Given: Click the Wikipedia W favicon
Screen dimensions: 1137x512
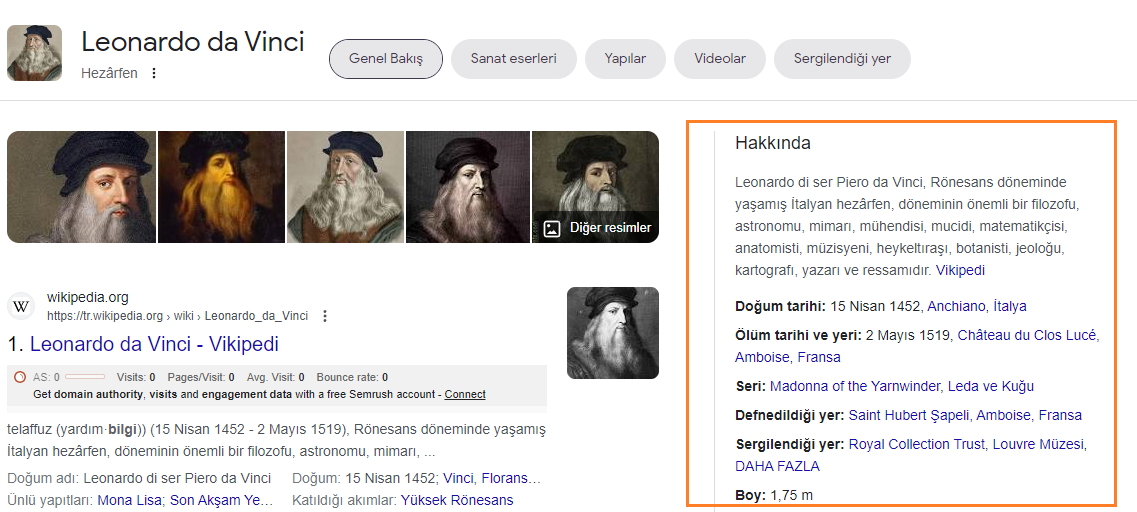Looking at the screenshot, I should [22, 307].
